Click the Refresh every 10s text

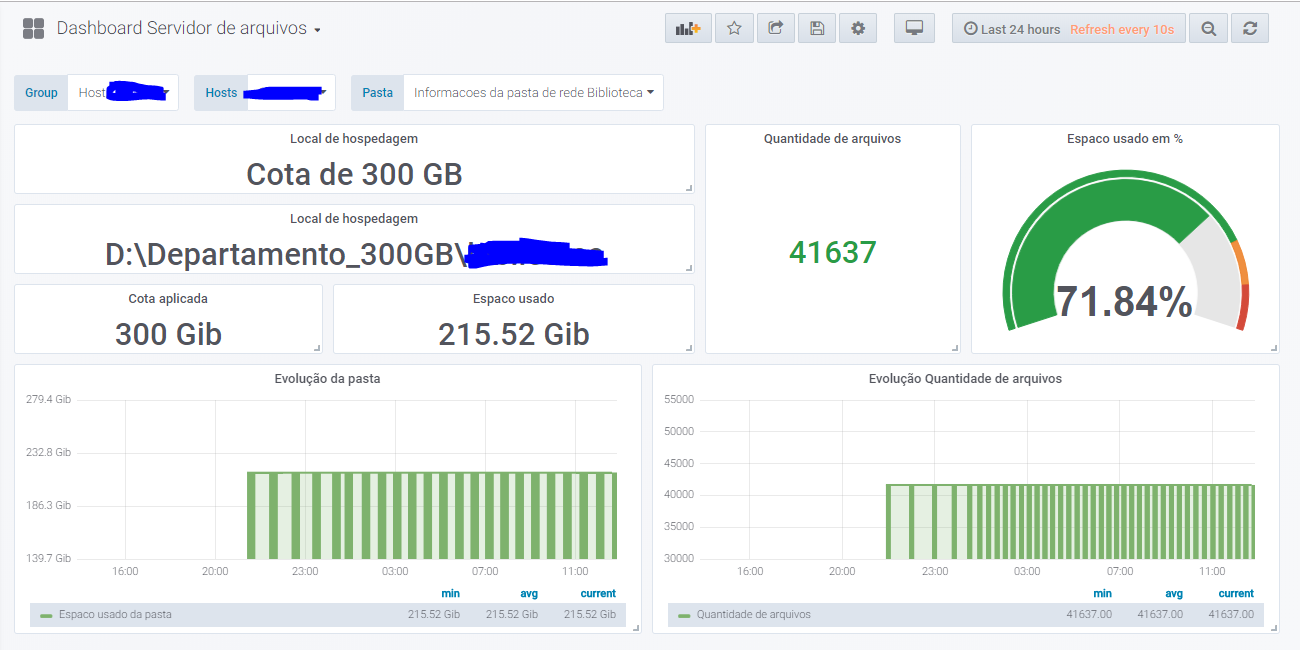click(1122, 29)
